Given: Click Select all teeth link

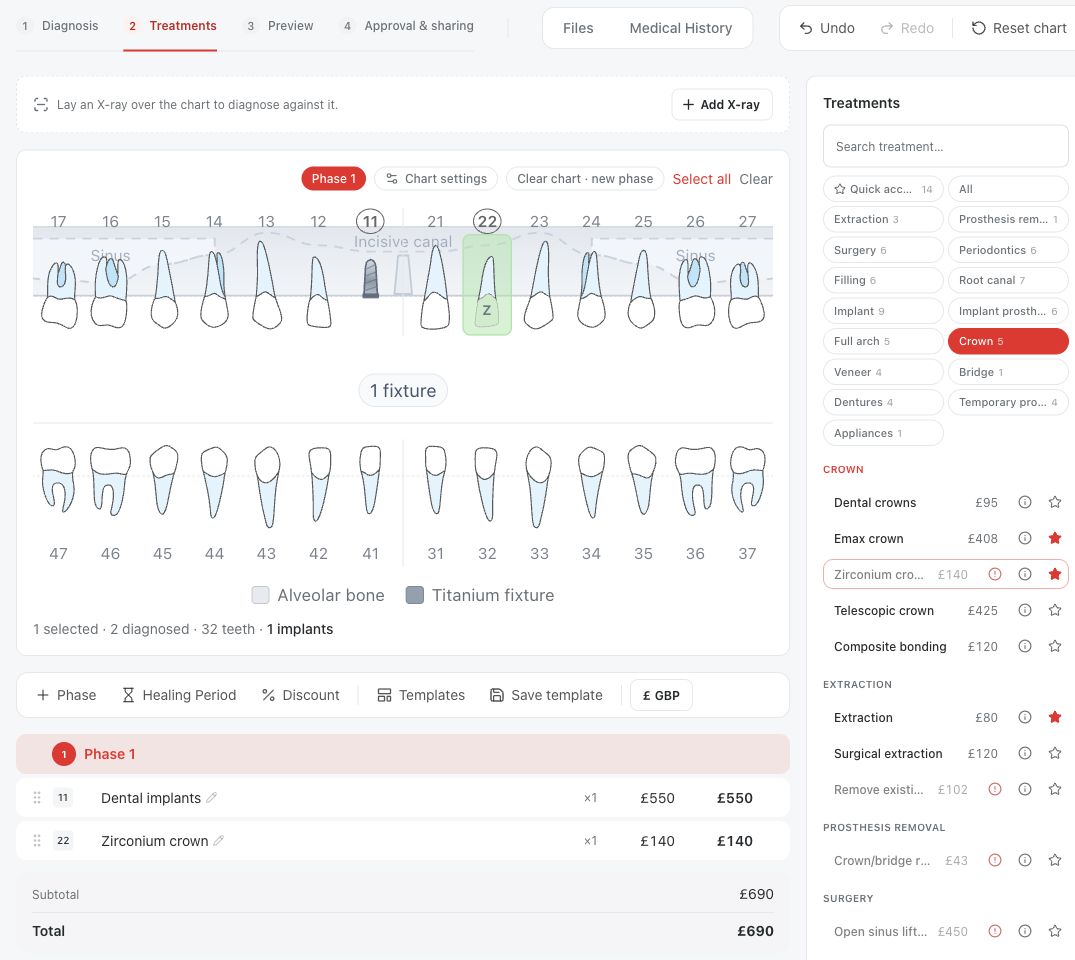Looking at the screenshot, I should click(x=701, y=178).
